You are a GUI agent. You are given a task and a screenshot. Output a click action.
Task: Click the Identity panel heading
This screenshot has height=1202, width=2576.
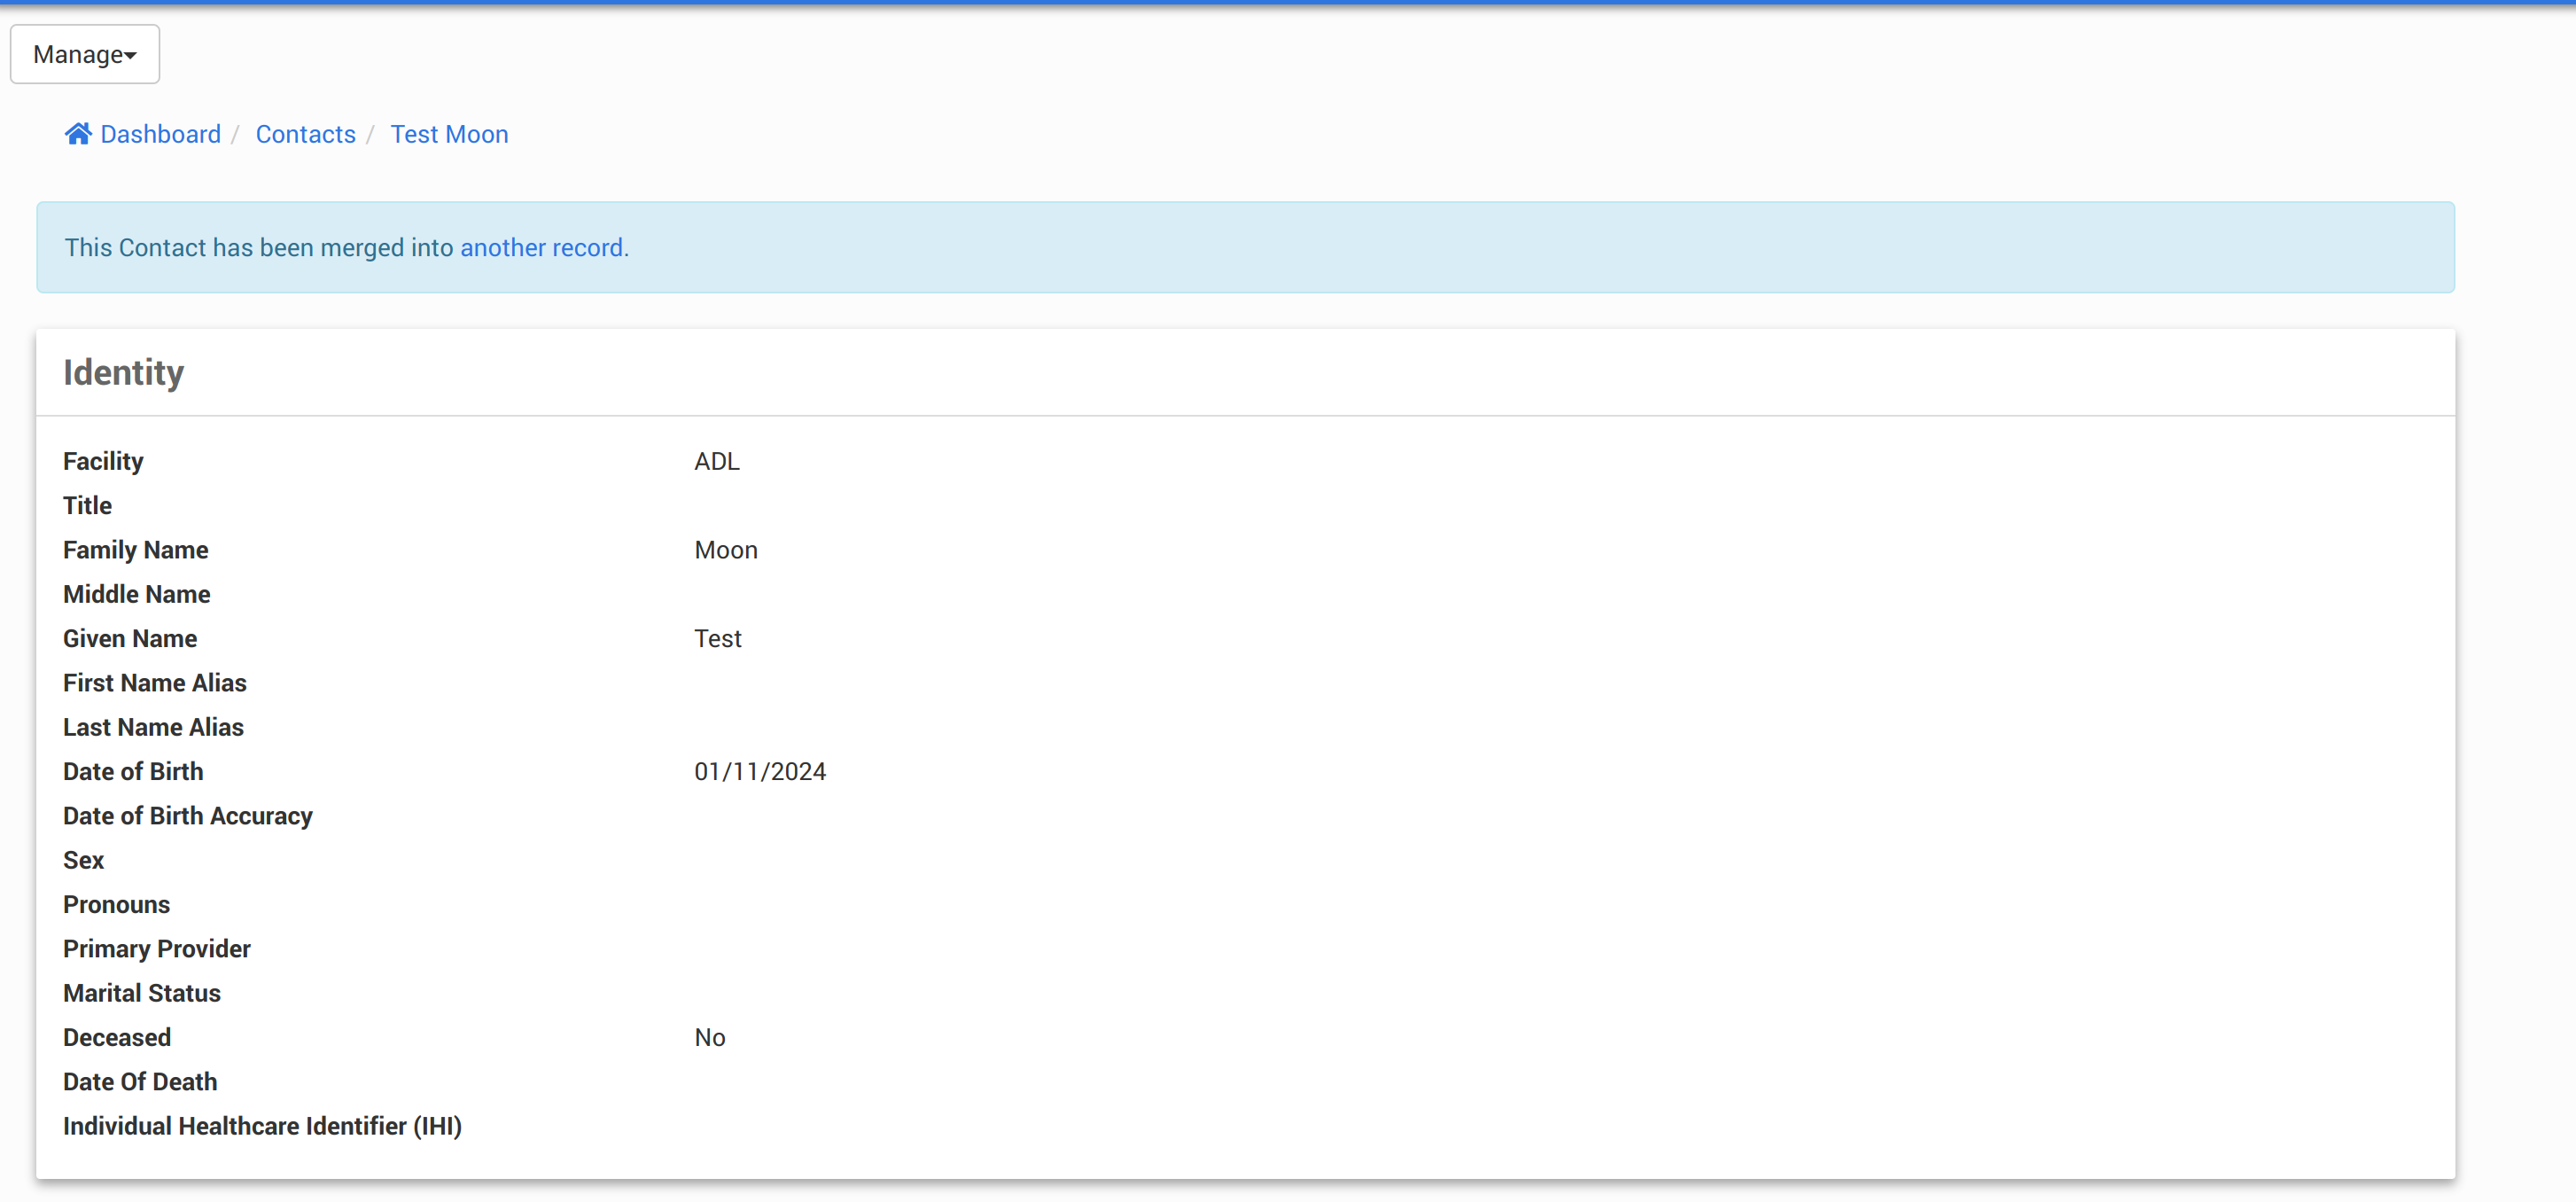[123, 372]
